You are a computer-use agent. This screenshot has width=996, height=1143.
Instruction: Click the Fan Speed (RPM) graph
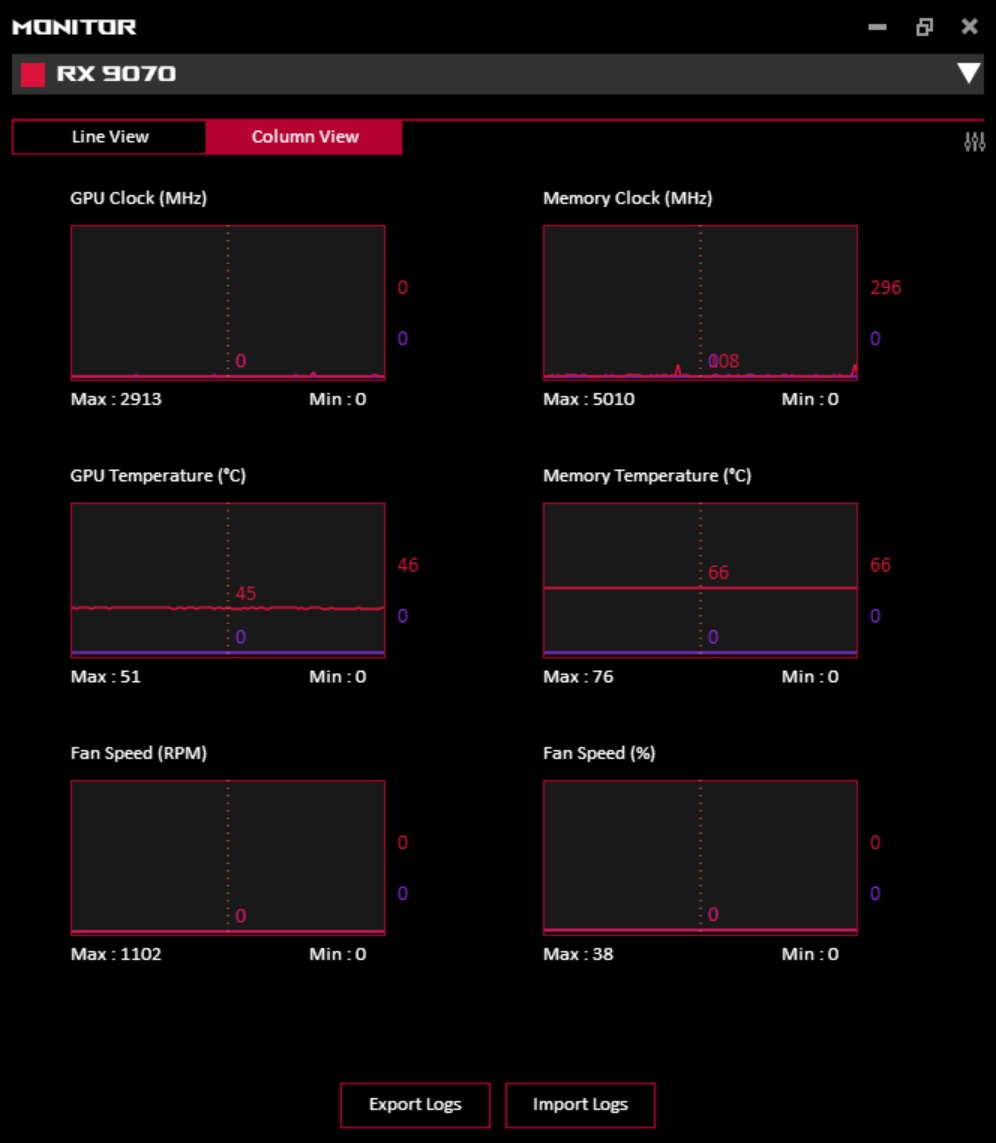pos(228,857)
